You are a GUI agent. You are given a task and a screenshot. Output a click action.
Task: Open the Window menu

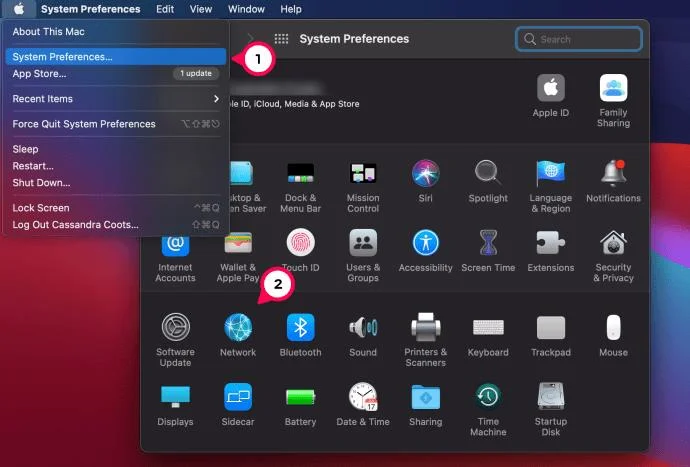coord(246,9)
